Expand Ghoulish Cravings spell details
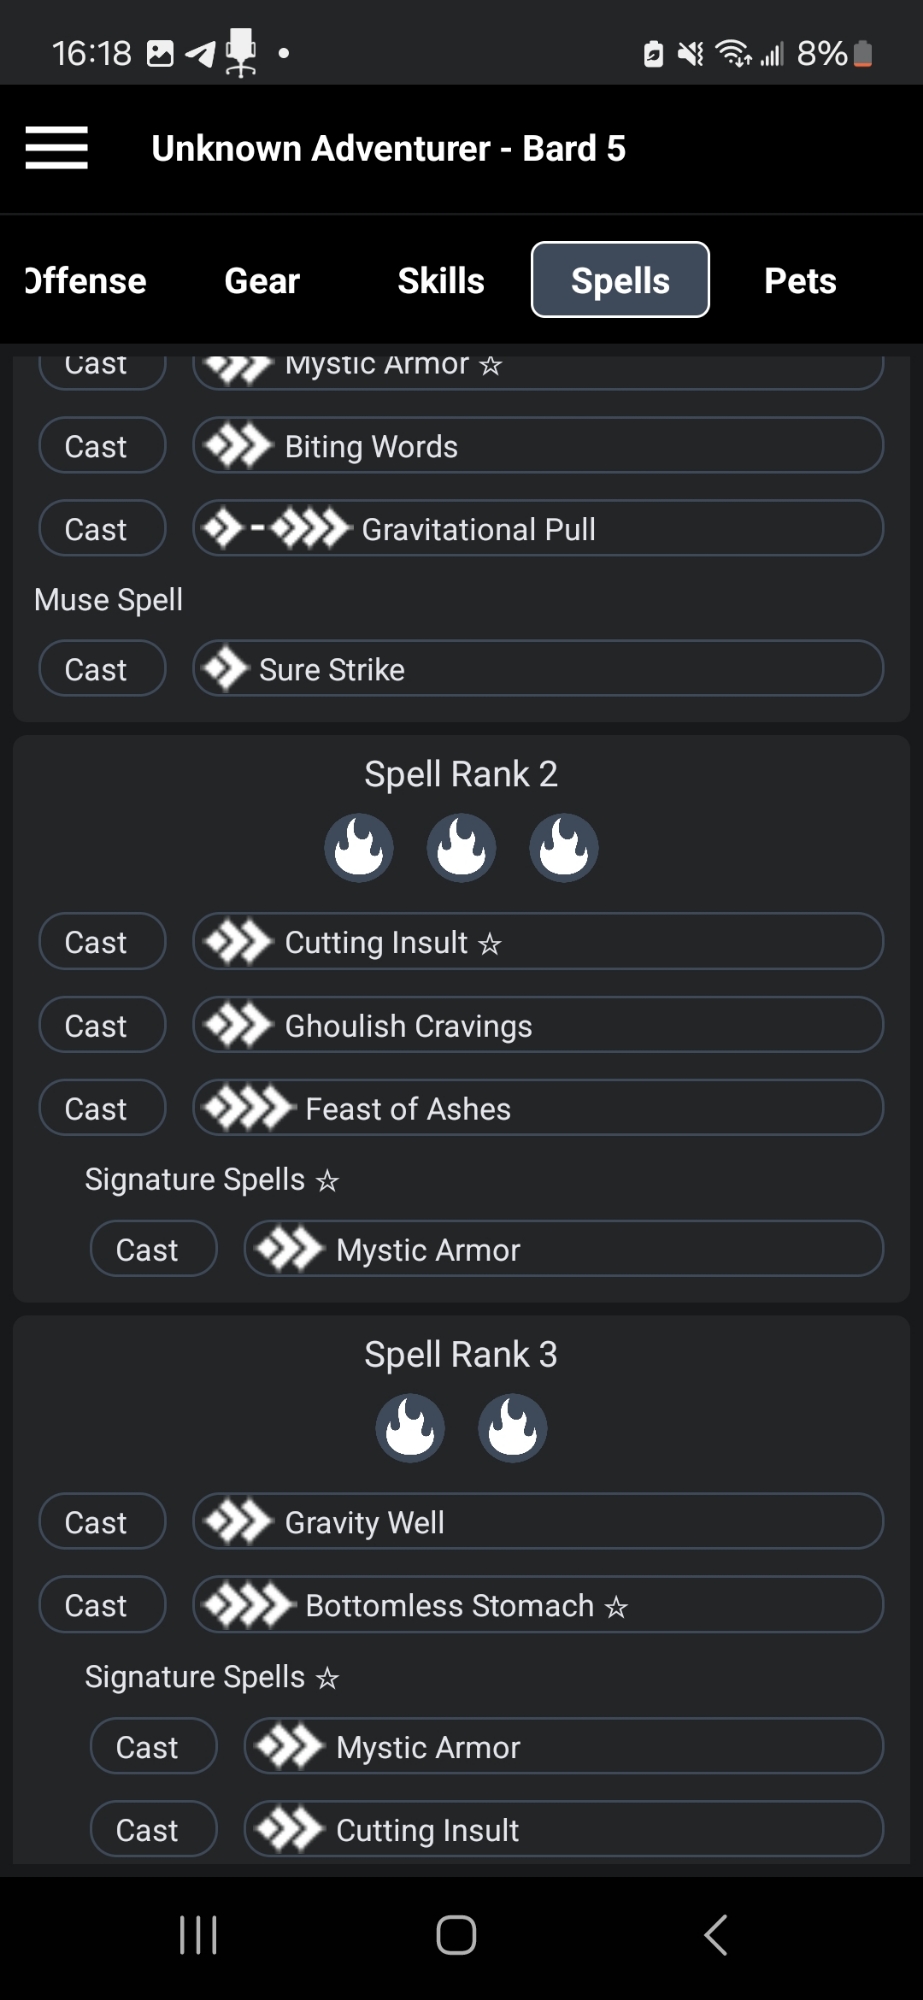 point(538,1026)
